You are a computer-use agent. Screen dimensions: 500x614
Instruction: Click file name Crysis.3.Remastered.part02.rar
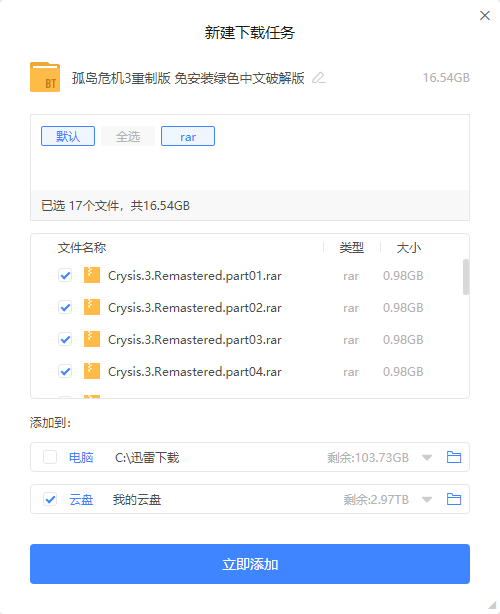point(195,308)
